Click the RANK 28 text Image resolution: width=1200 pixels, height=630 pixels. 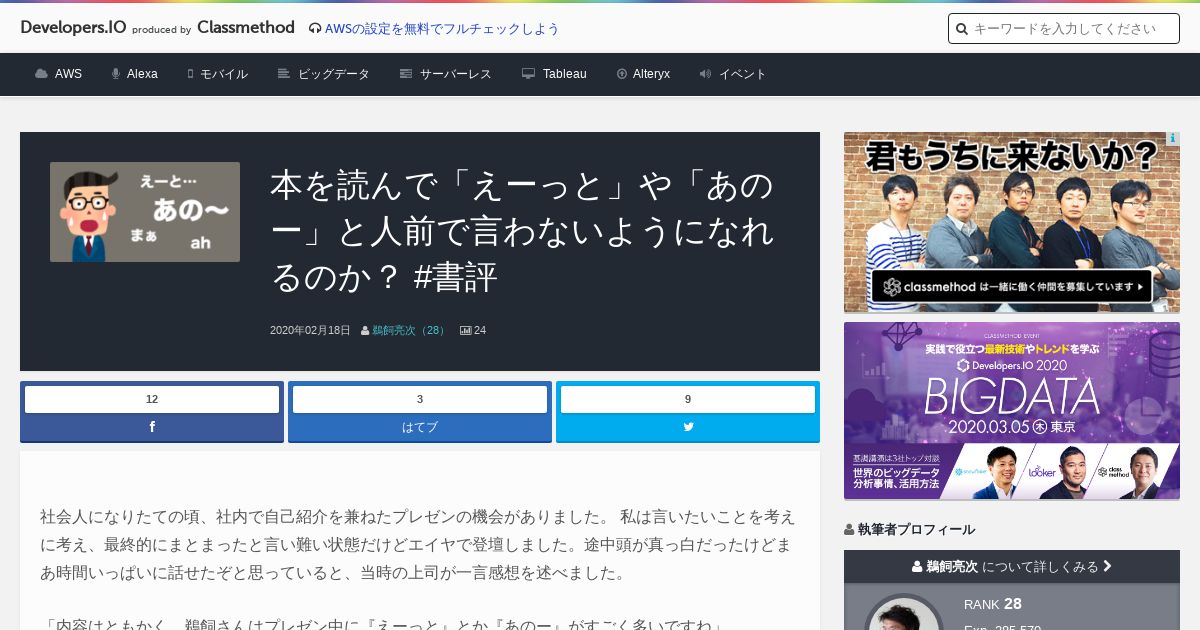(x=993, y=604)
